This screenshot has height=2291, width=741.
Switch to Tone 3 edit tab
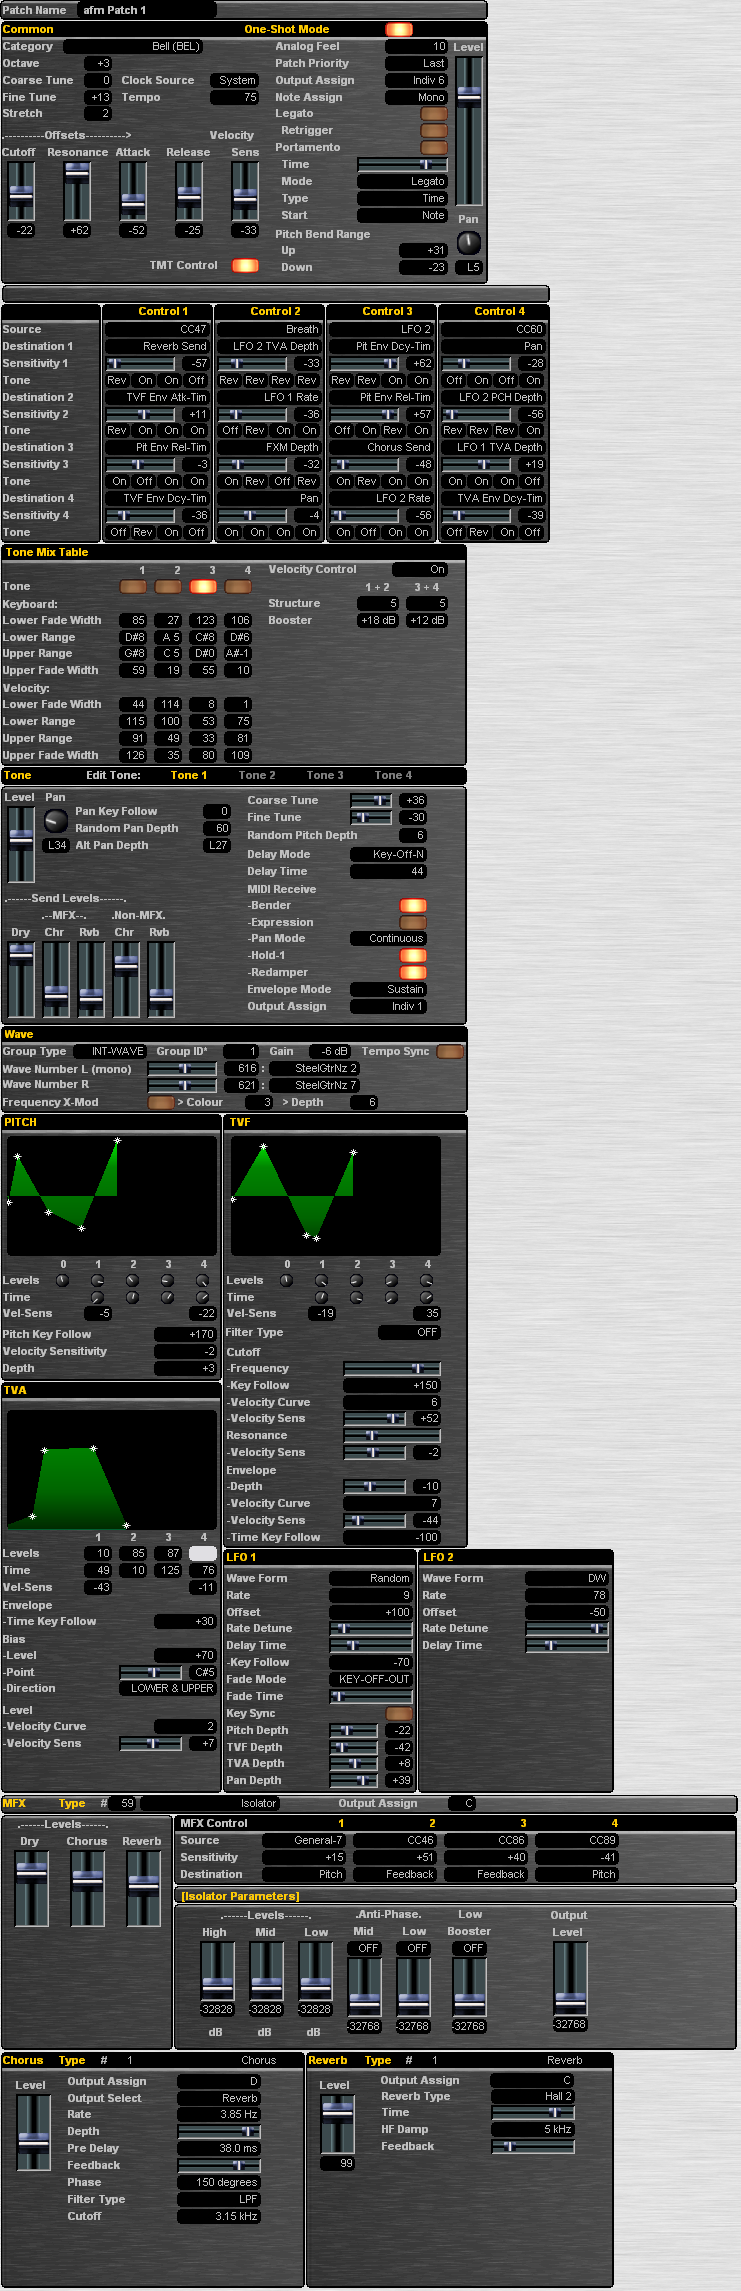[325, 775]
